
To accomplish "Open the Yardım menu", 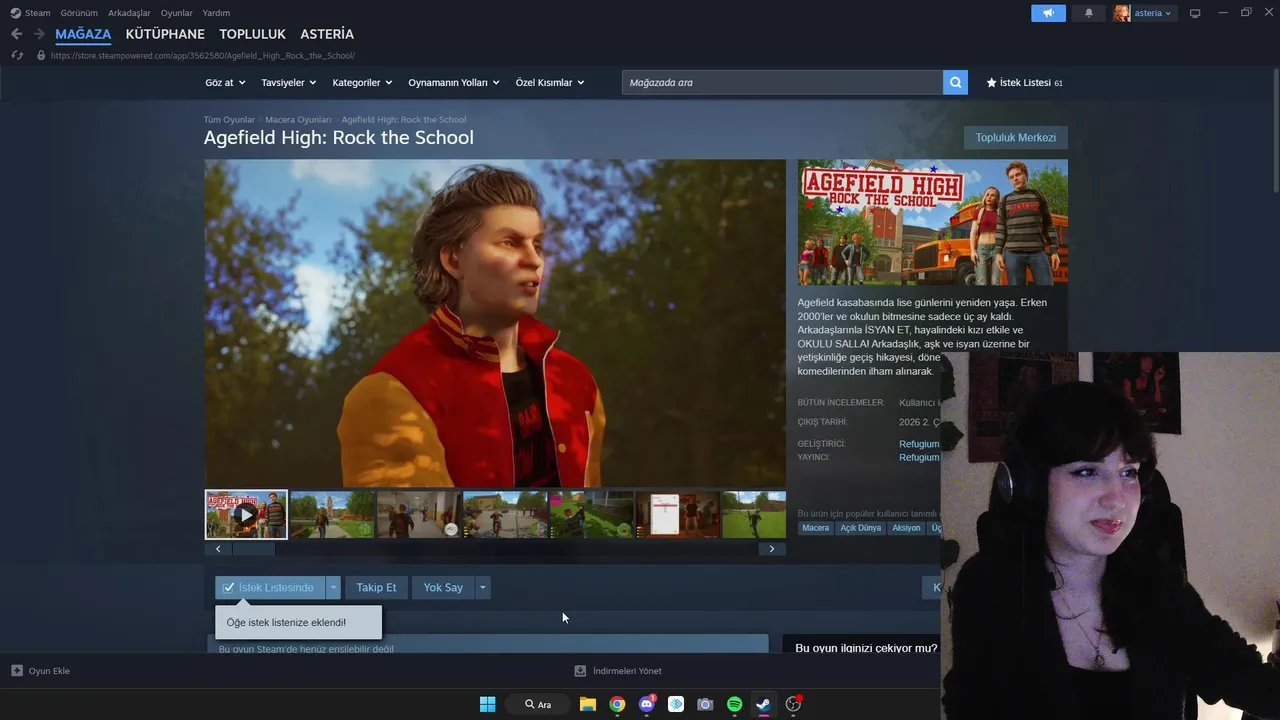I will [216, 13].
